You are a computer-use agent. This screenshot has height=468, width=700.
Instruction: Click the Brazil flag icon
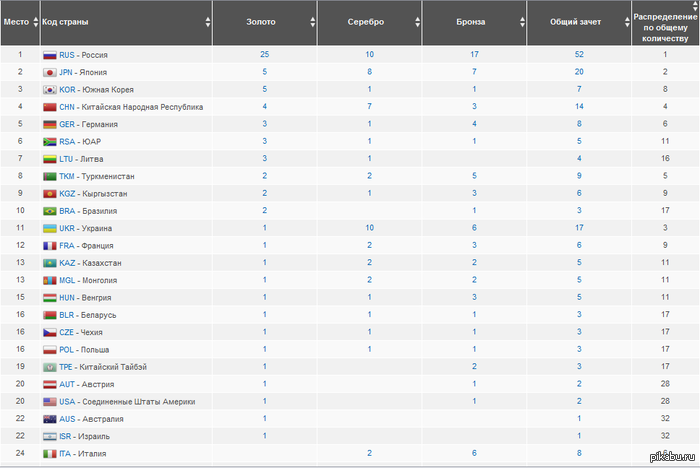(49, 211)
